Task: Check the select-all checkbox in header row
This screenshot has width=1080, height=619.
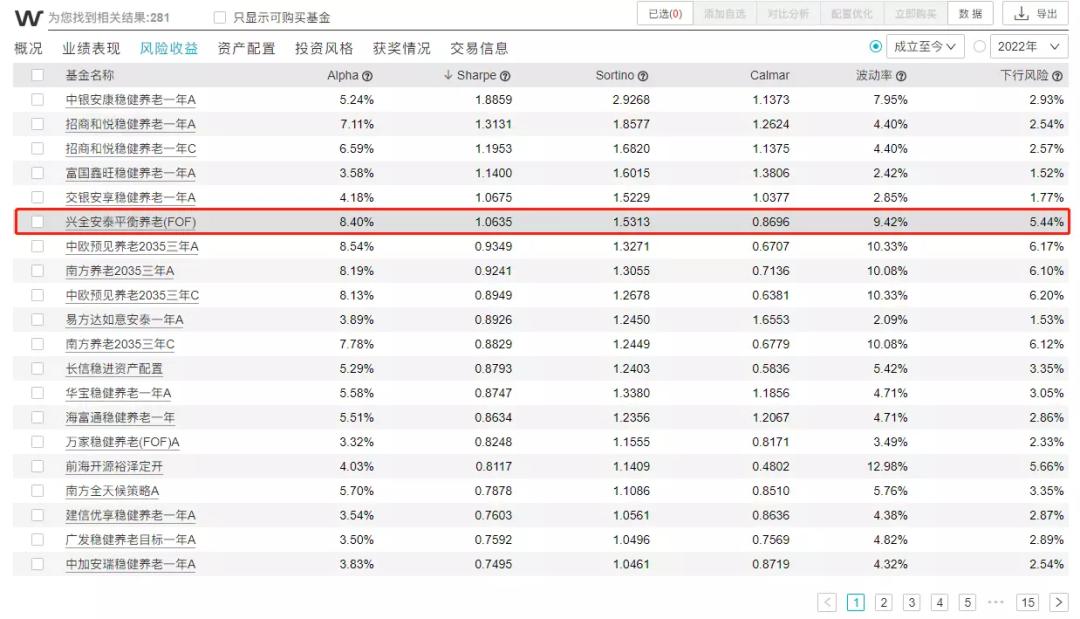Action: pyautogui.click(x=36, y=75)
